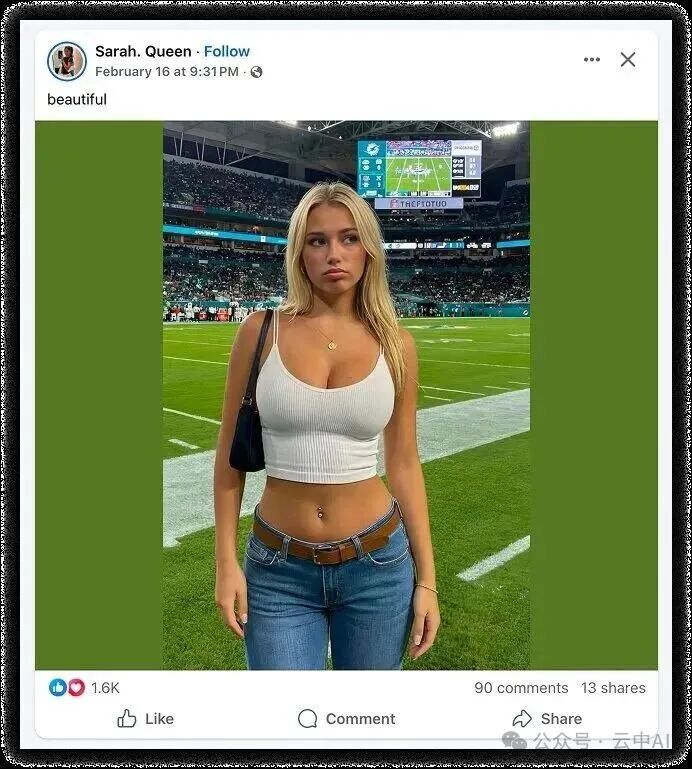Like the post with the Like button
The width and height of the screenshot is (692, 769).
coord(145,718)
